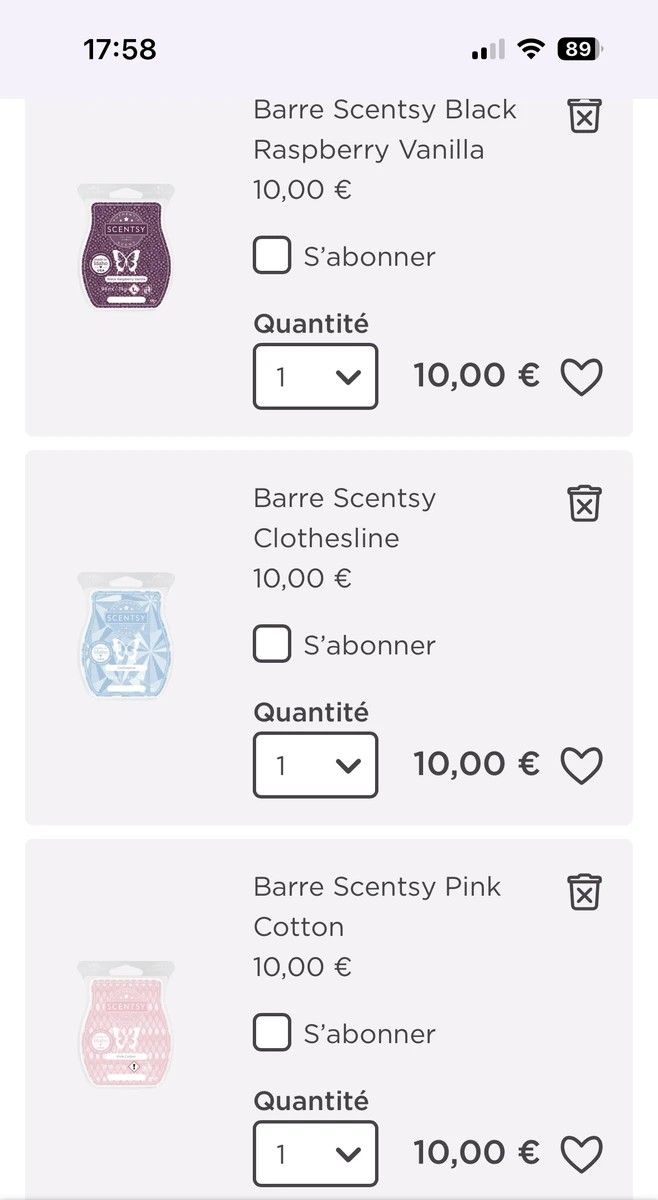Open the Barre Scentsy Clothesline product title
658x1200 pixels.
point(344,518)
